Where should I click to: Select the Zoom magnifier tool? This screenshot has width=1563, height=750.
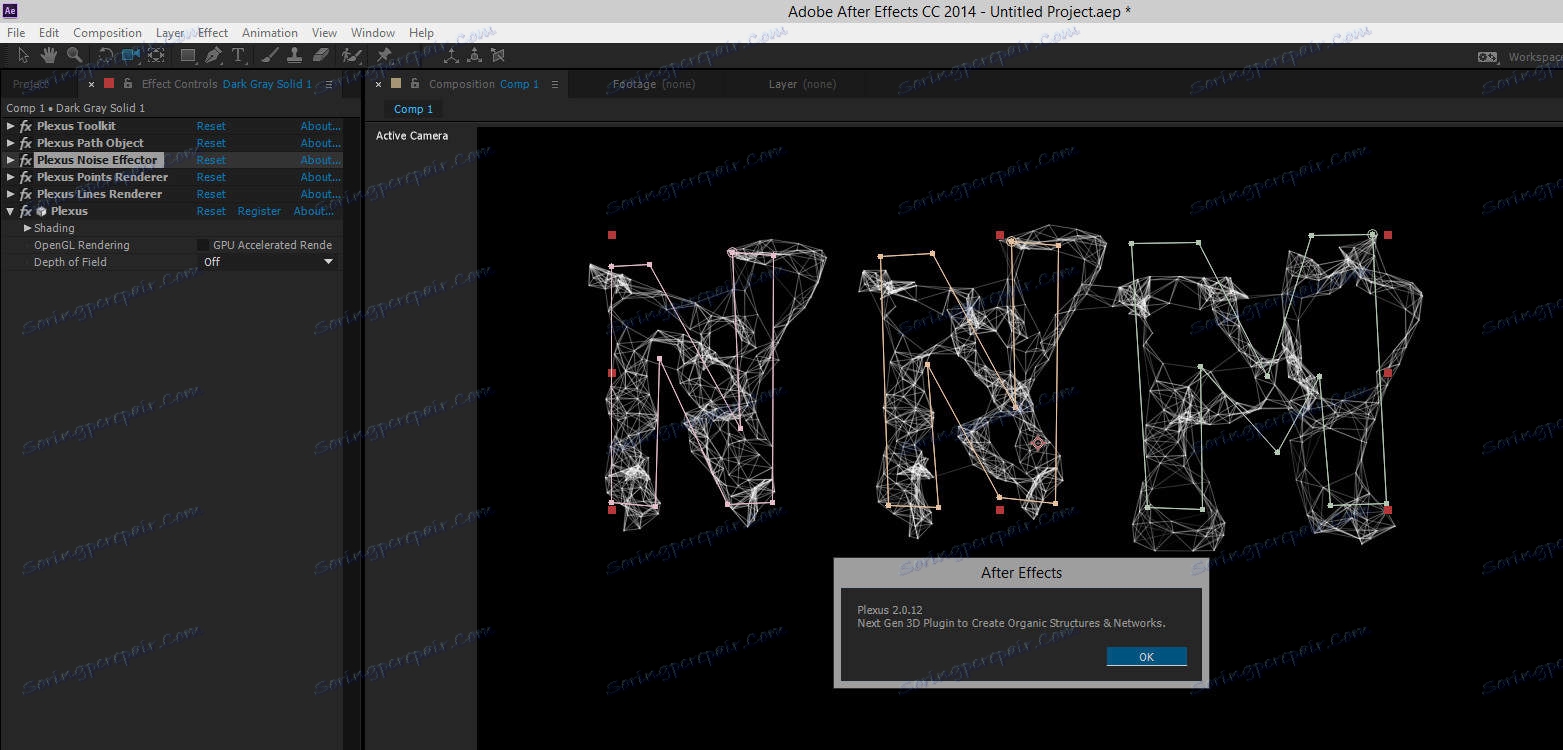[74, 56]
